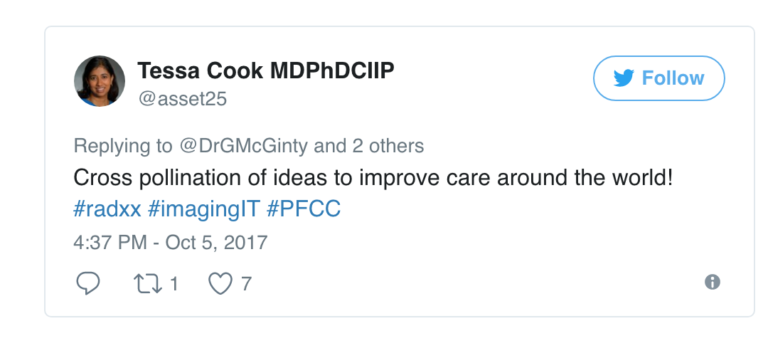Click the retweet count of 1
768x363 pixels.
pos(174,284)
